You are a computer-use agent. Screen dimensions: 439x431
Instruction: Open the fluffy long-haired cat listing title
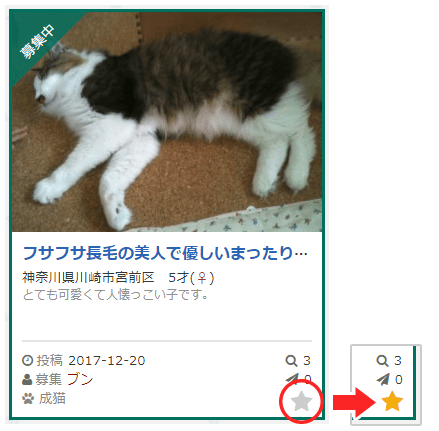[165, 253]
